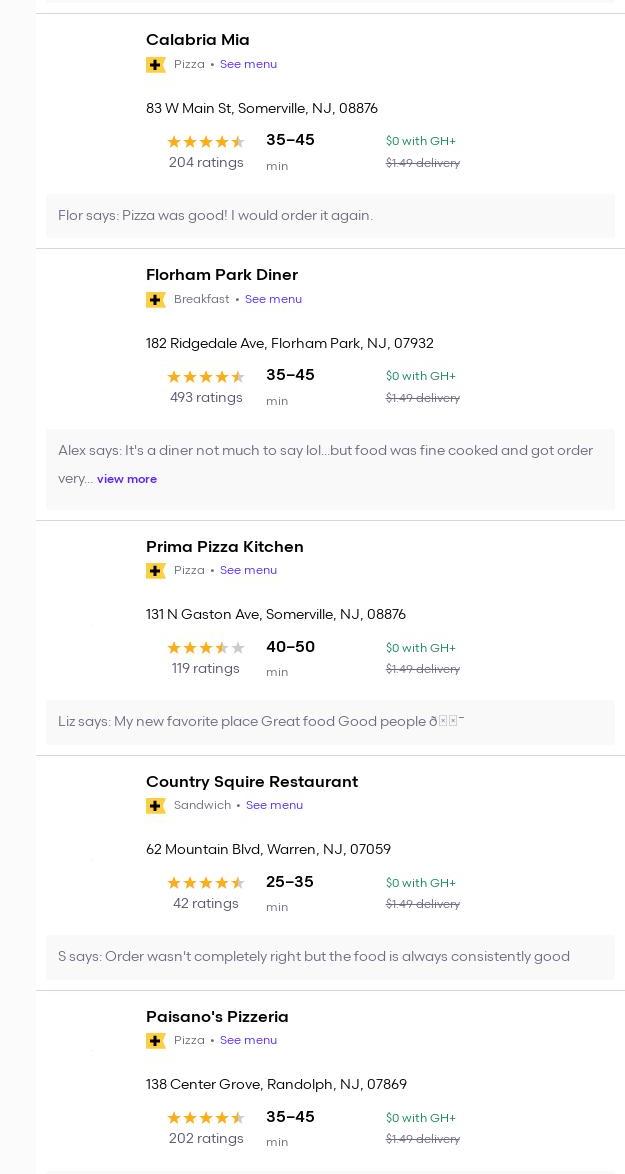Click 493 ratings under Florham Park Diner
The width and height of the screenshot is (625, 1174).
coord(206,398)
